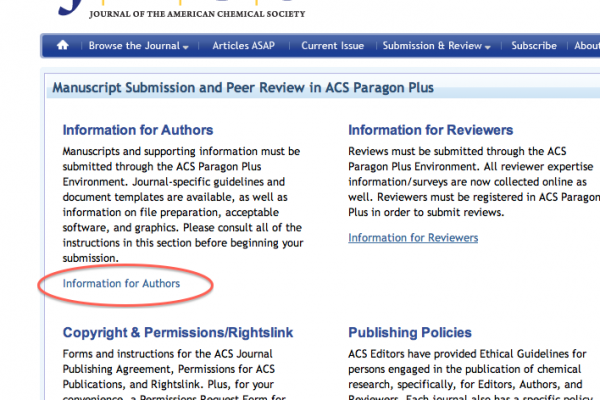
Task: Open the Browse the Journal dropdown
Action: point(139,46)
